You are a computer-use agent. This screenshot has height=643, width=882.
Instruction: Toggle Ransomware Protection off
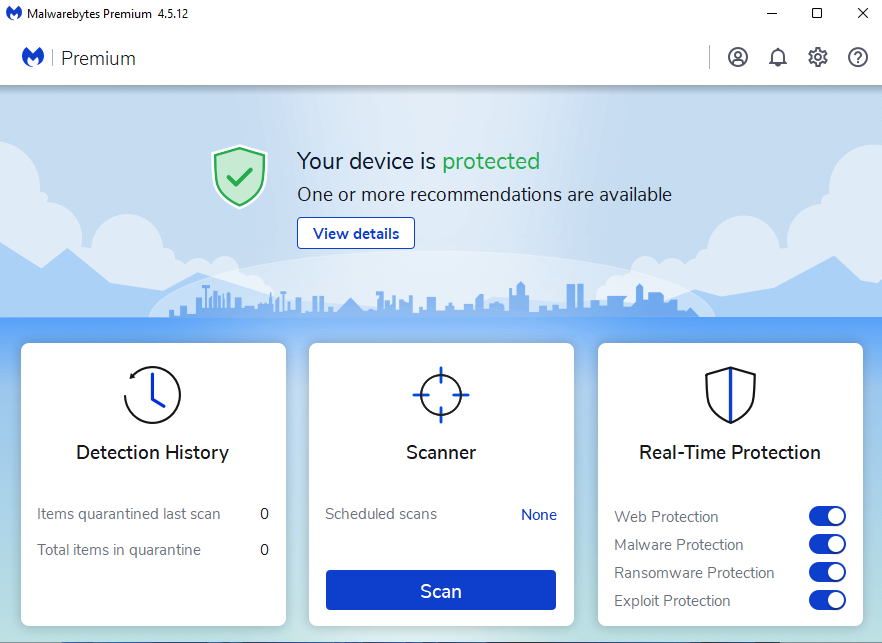coord(827,572)
